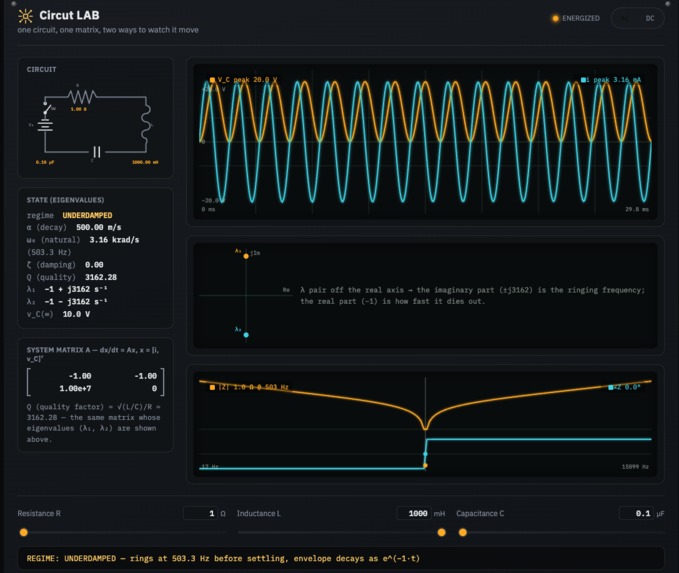The width and height of the screenshot is (679, 573).
Task: Click the eigenvalue explanation about the λ pair
Action: click(472, 296)
